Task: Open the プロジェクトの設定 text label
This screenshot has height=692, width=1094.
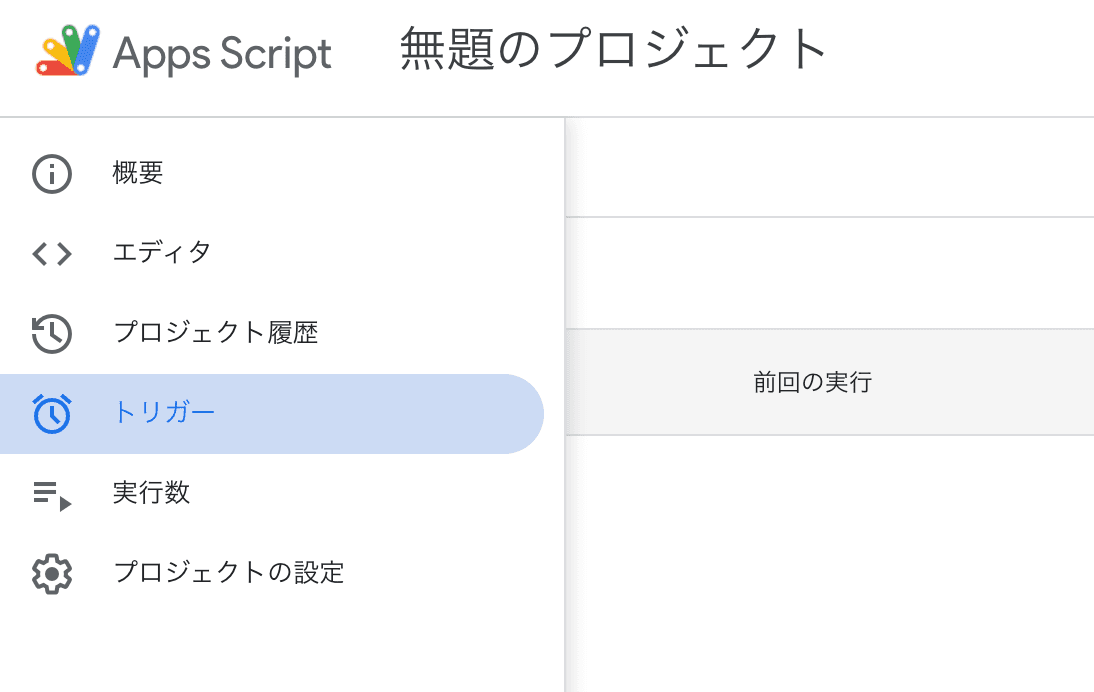Action: point(229,573)
